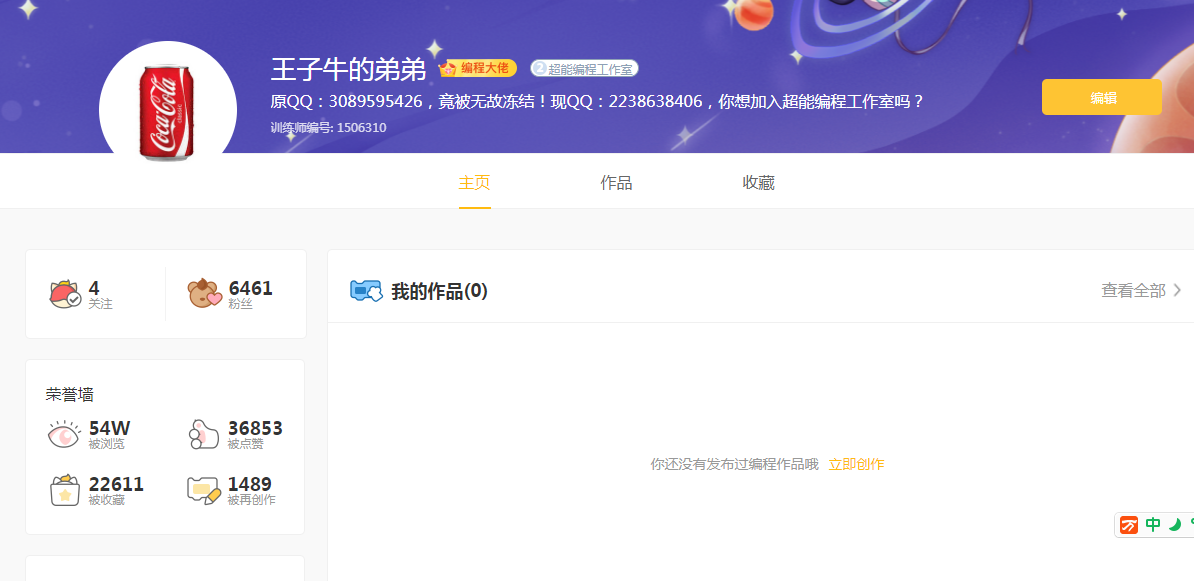This screenshot has width=1194, height=581.
Task: Open the 4 关注 following count
Action: 100,294
